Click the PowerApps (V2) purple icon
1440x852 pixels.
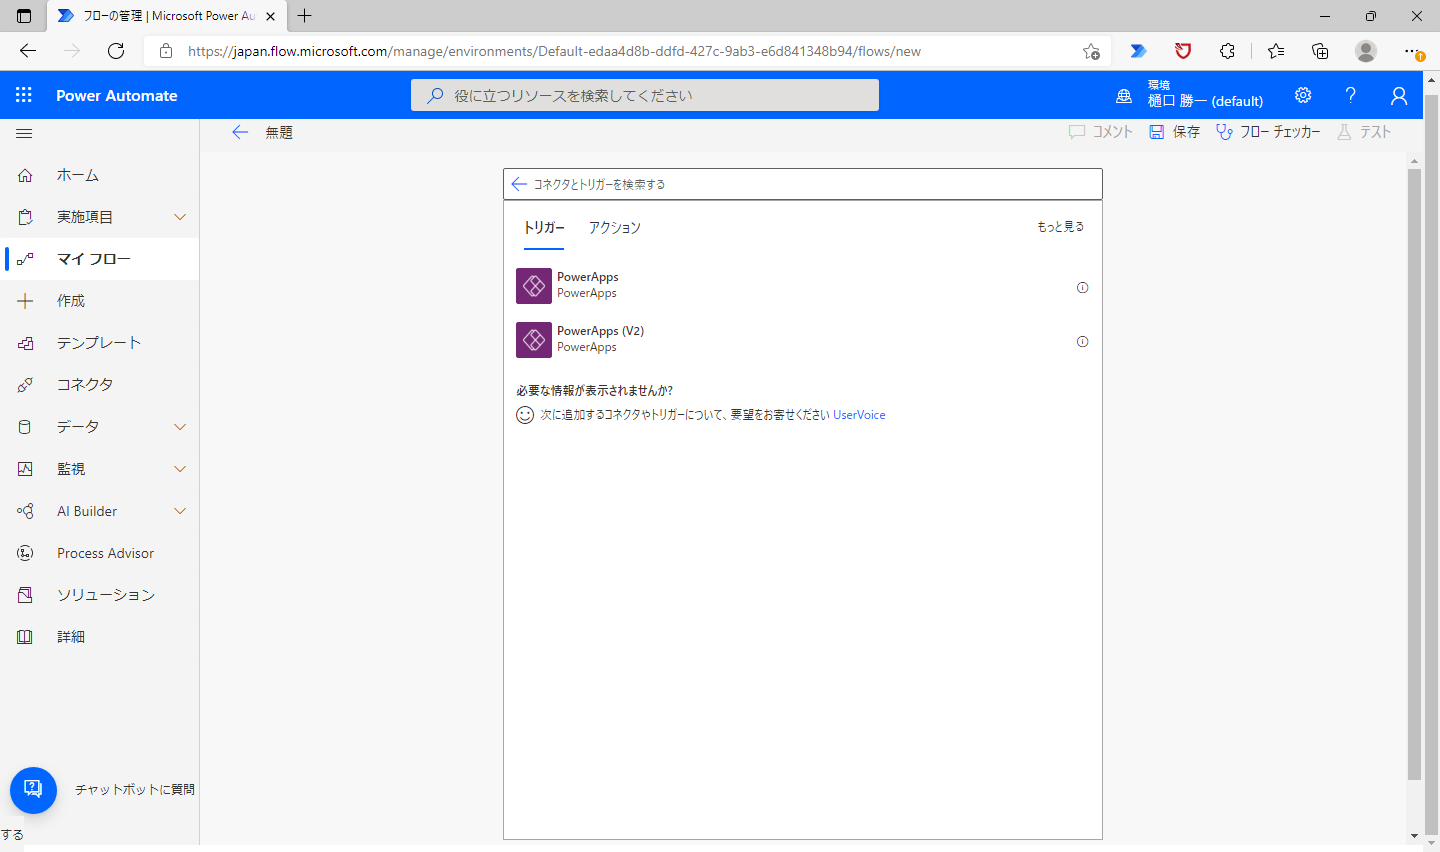click(534, 340)
